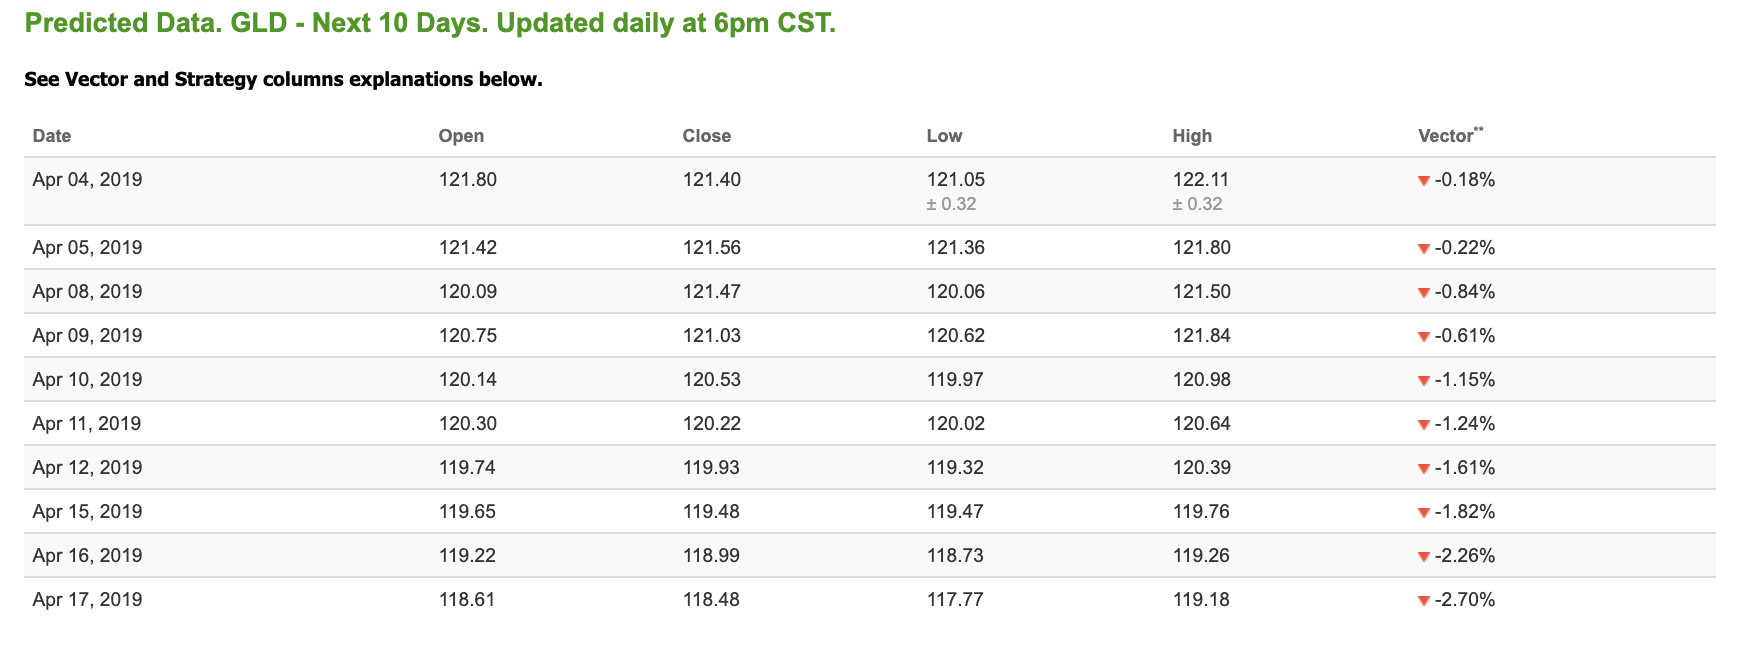This screenshot has height=672, width=1748.
Task: Click red down arrow beside -2.70%
Action: 1424,601
